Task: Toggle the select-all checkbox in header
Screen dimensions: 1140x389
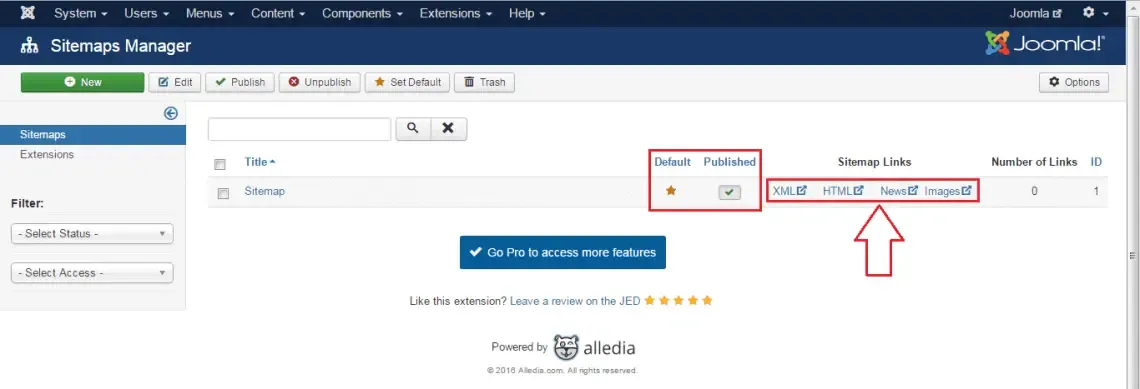Action: pyautogui.click(x=220, y=164)
